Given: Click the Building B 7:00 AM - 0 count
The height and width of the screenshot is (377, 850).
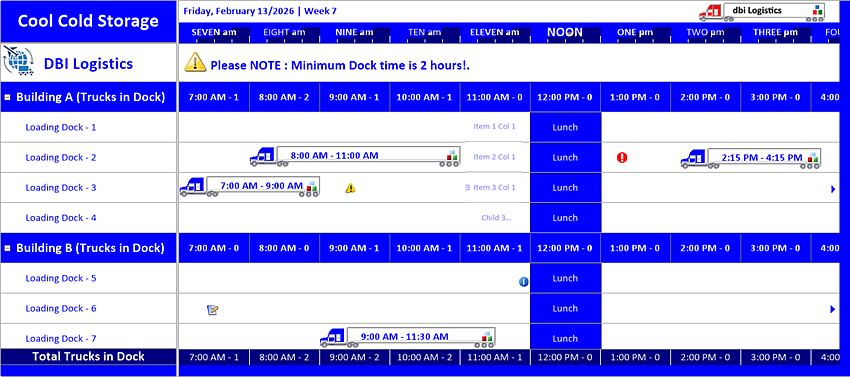Looking at the screenshot, I should click(x=214, y=248).
